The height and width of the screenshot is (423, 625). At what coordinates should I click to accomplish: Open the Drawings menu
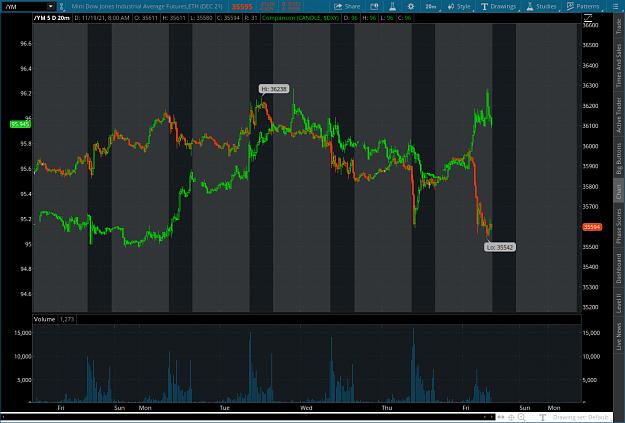coord(499,6)
